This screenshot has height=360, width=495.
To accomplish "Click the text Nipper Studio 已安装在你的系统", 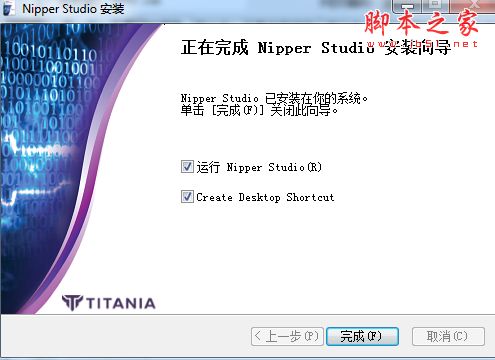I will click(274, 98).
